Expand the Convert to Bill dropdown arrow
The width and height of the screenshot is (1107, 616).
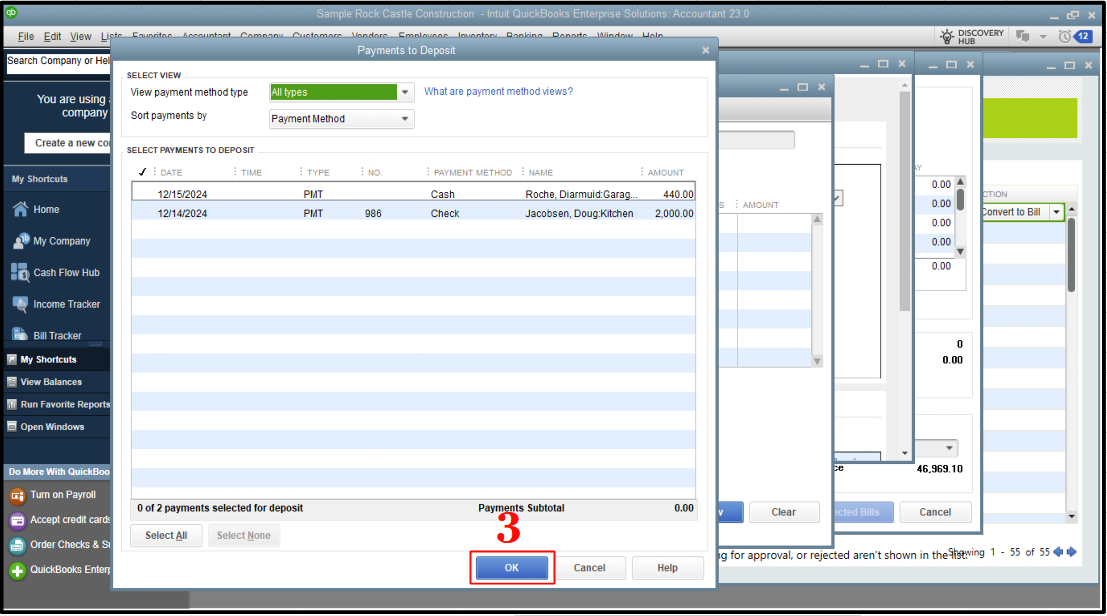1056,212
